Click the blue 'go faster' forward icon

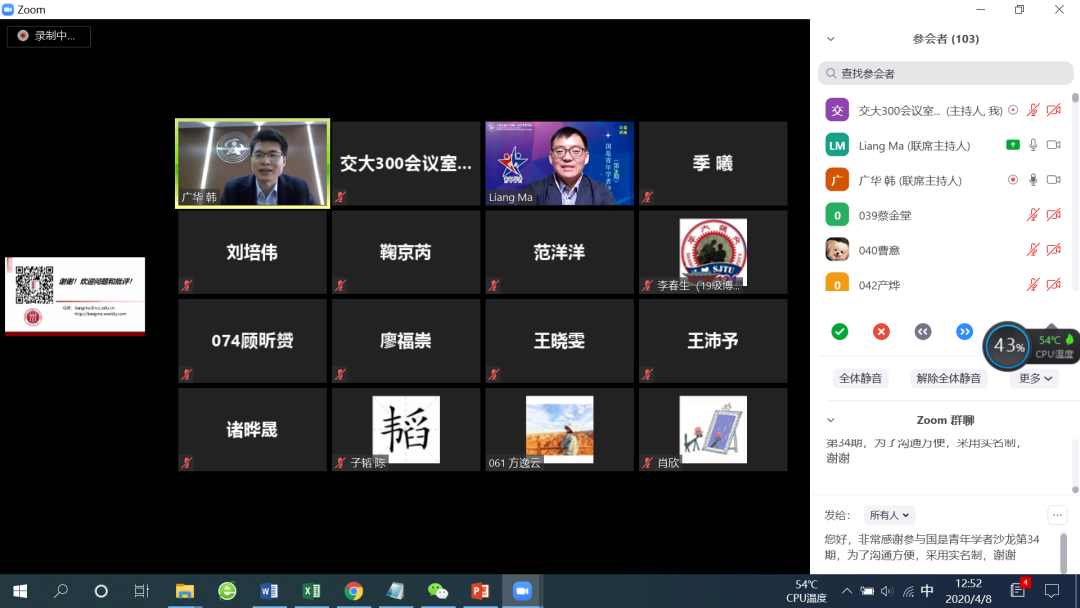click(x=964, y=331)
